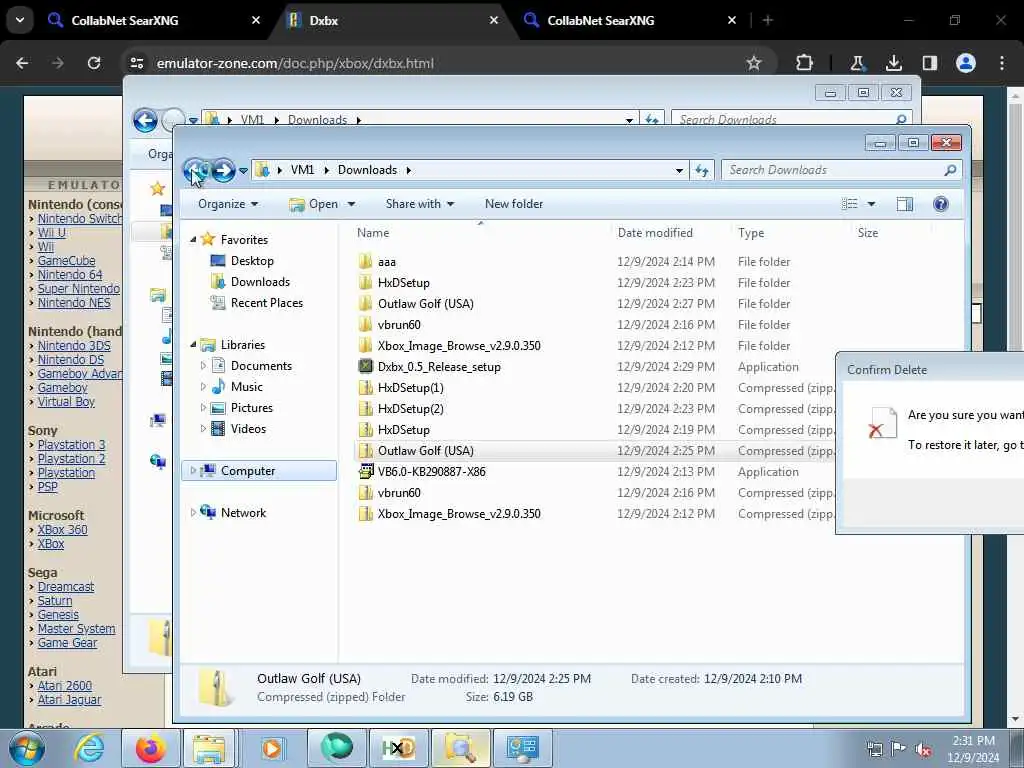Sort by the Type column header
The width and height of the screenshot is (1024, 768).
(751, 232)
